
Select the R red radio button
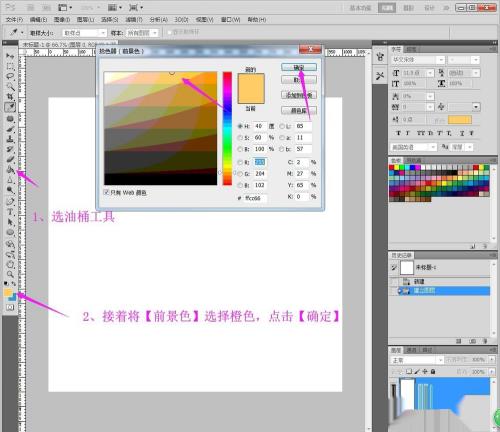coord(240,162)
